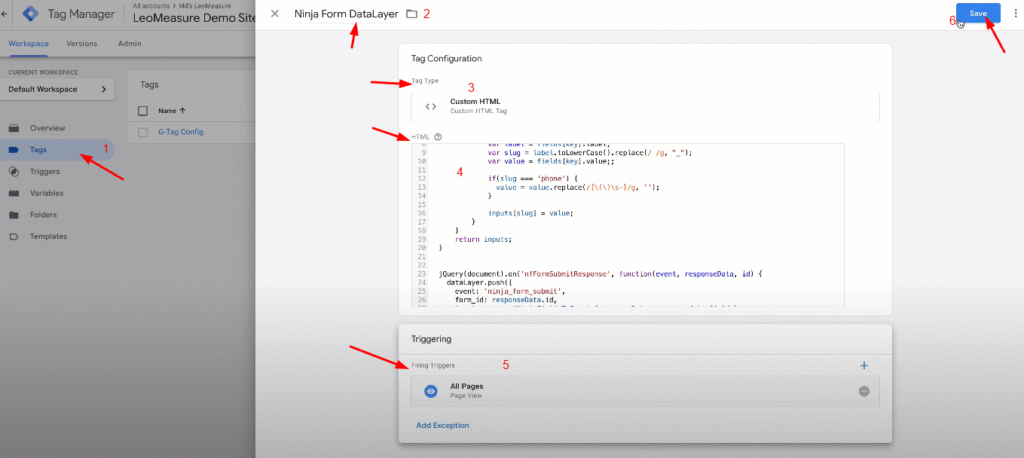Screen dimensions: 1024x458
Task: Open Triggers in the sidebar
Action: coord(45,171)
